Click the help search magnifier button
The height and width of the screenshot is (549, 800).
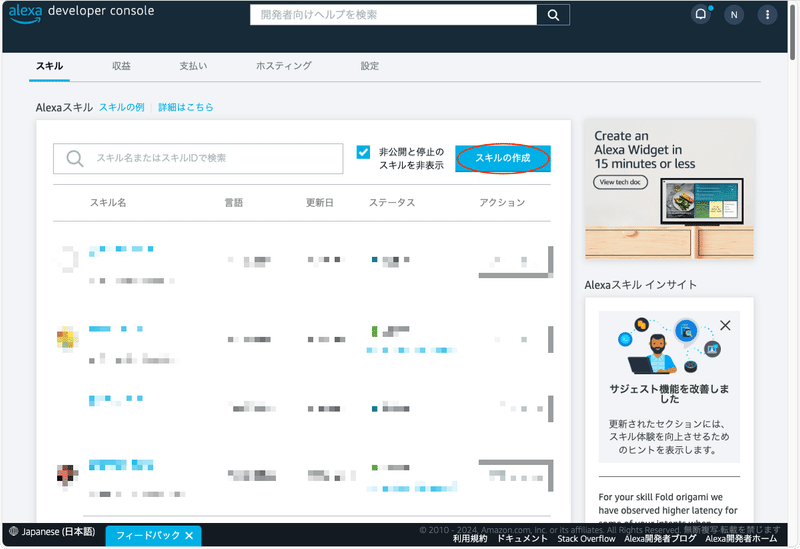click(553, 15)
